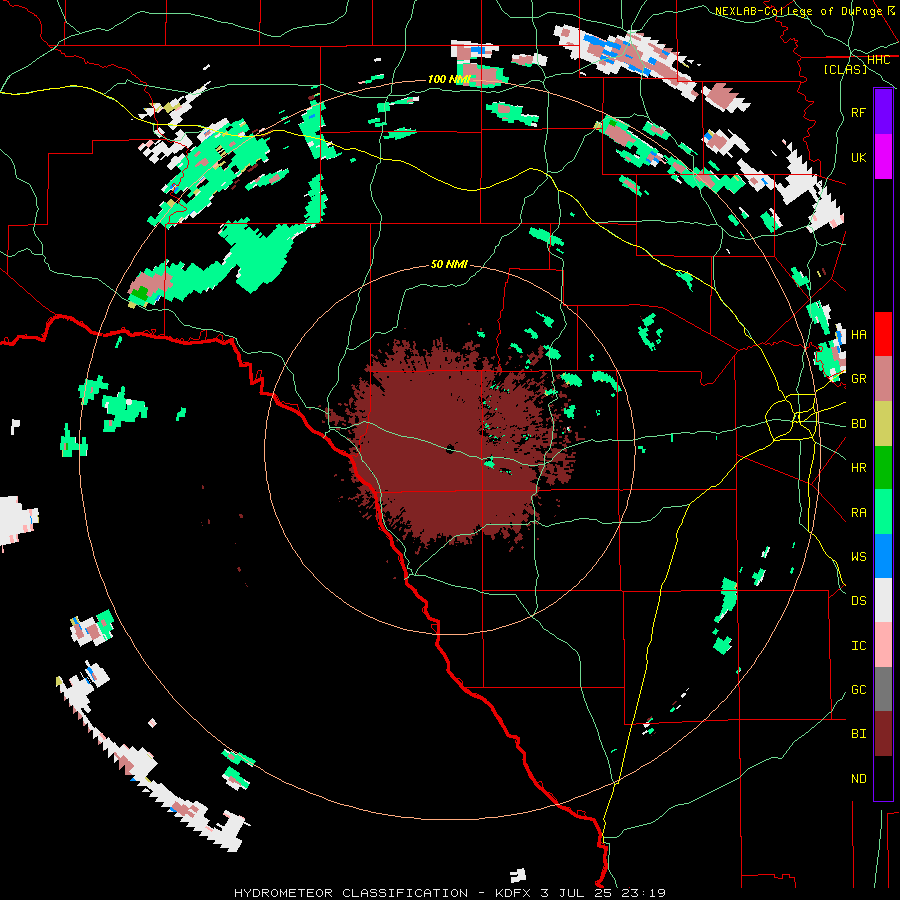Click the HA legend label
The width and height of the screenshot is (900, 900).
pos(859,335)
